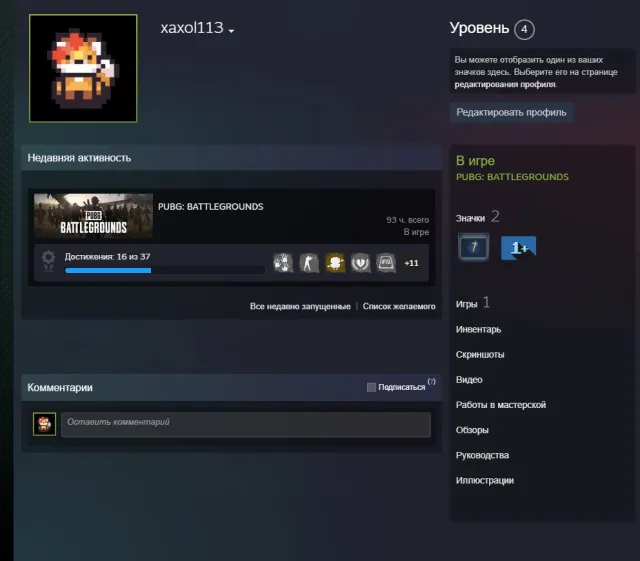Click '93 ч. всего' playtime text
The width and height of the screenshot is (640, 561).
[x=407, y=220]
